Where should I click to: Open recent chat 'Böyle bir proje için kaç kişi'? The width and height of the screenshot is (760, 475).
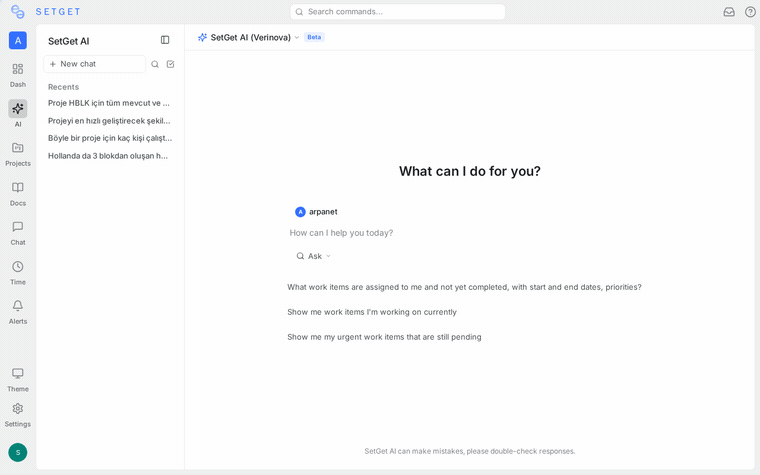click(109, 138)
